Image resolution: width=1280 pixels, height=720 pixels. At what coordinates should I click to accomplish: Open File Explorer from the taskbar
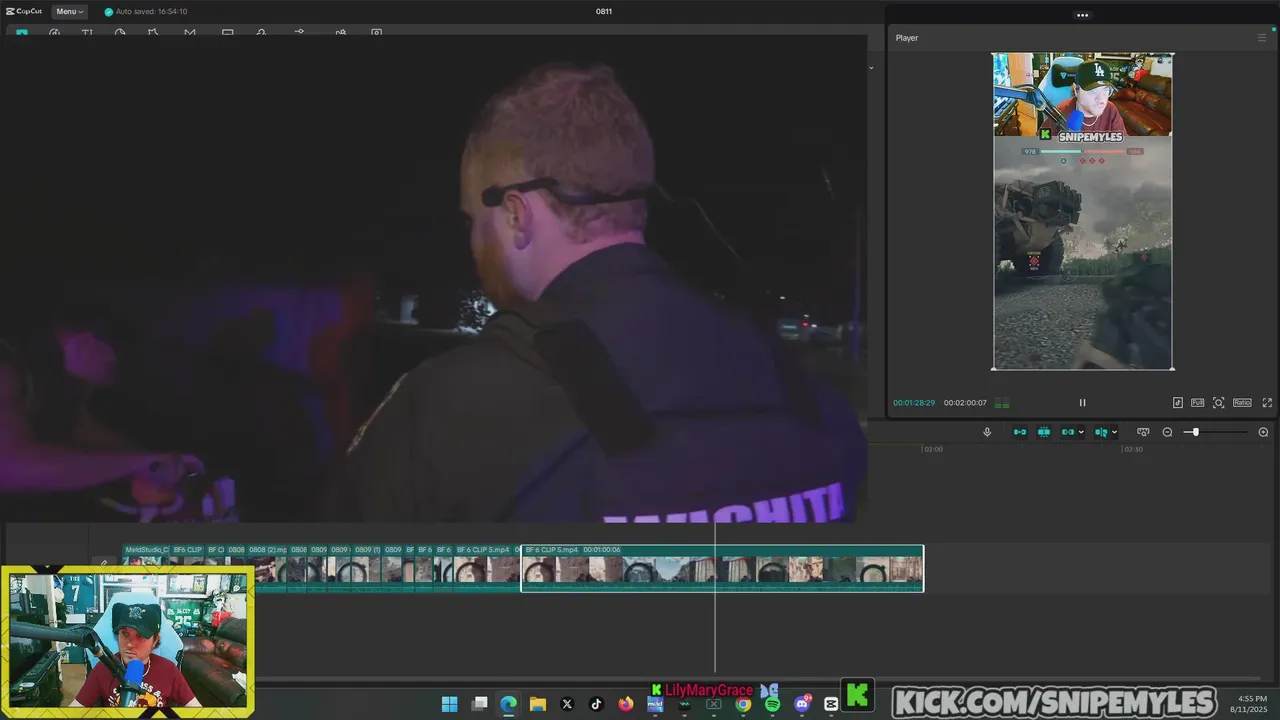point(537,704)
